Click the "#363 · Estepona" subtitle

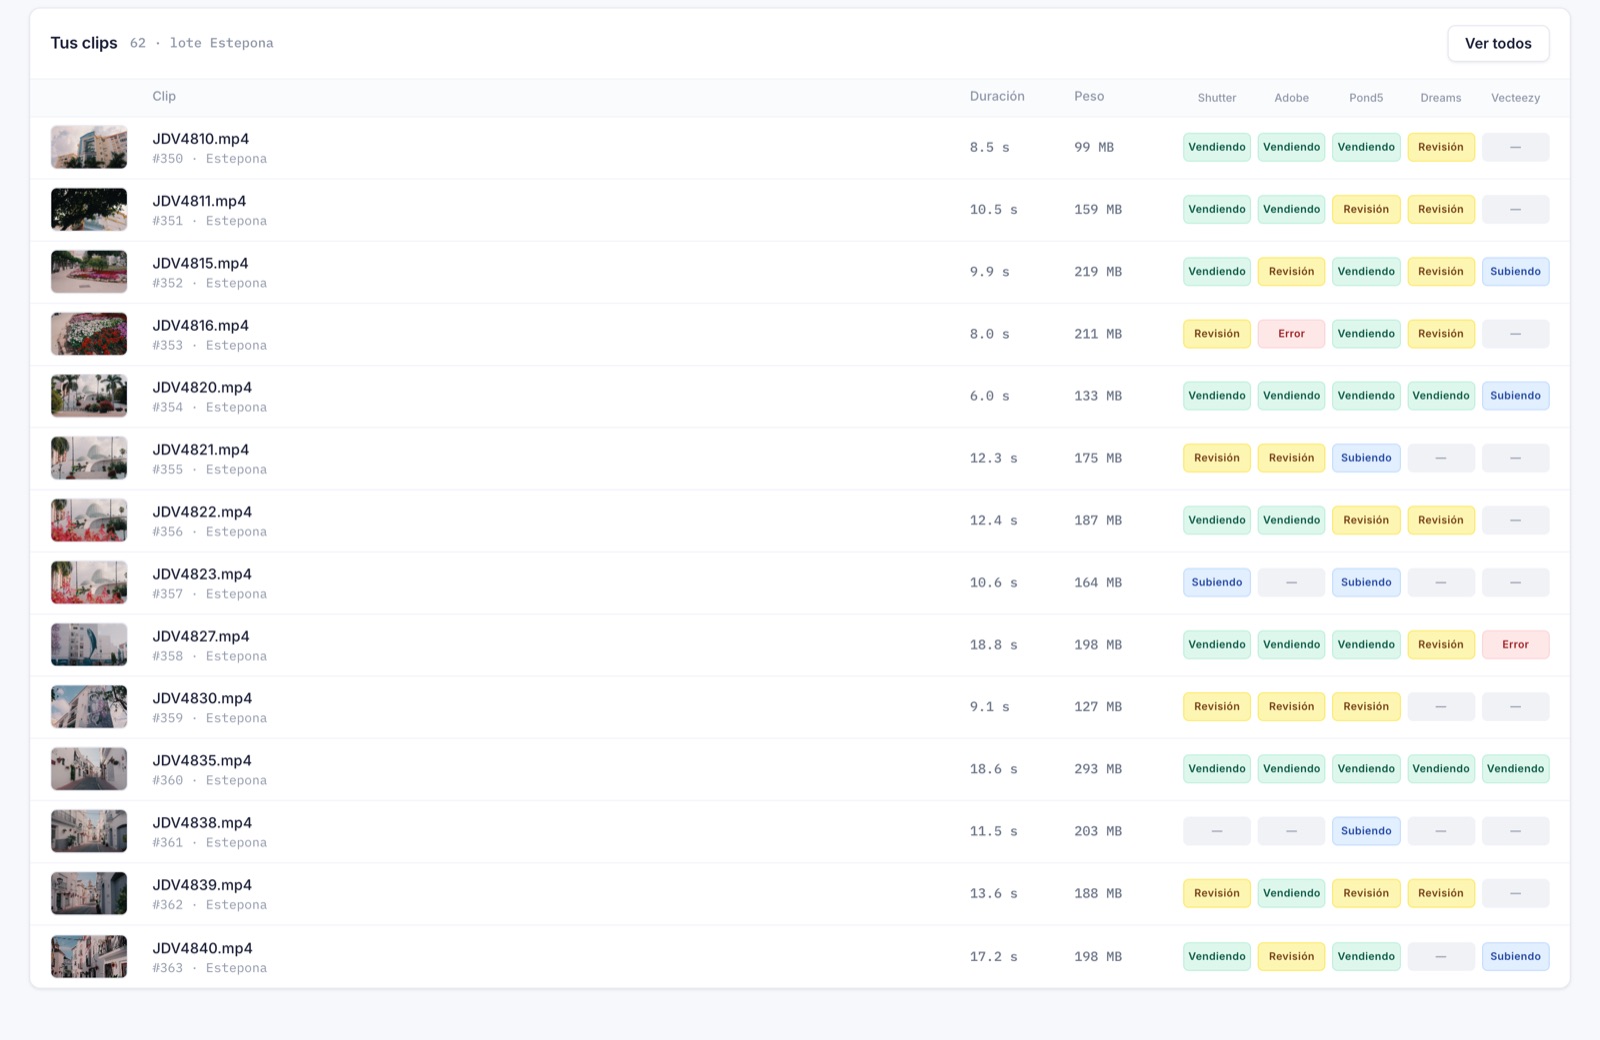click(210, 968)
